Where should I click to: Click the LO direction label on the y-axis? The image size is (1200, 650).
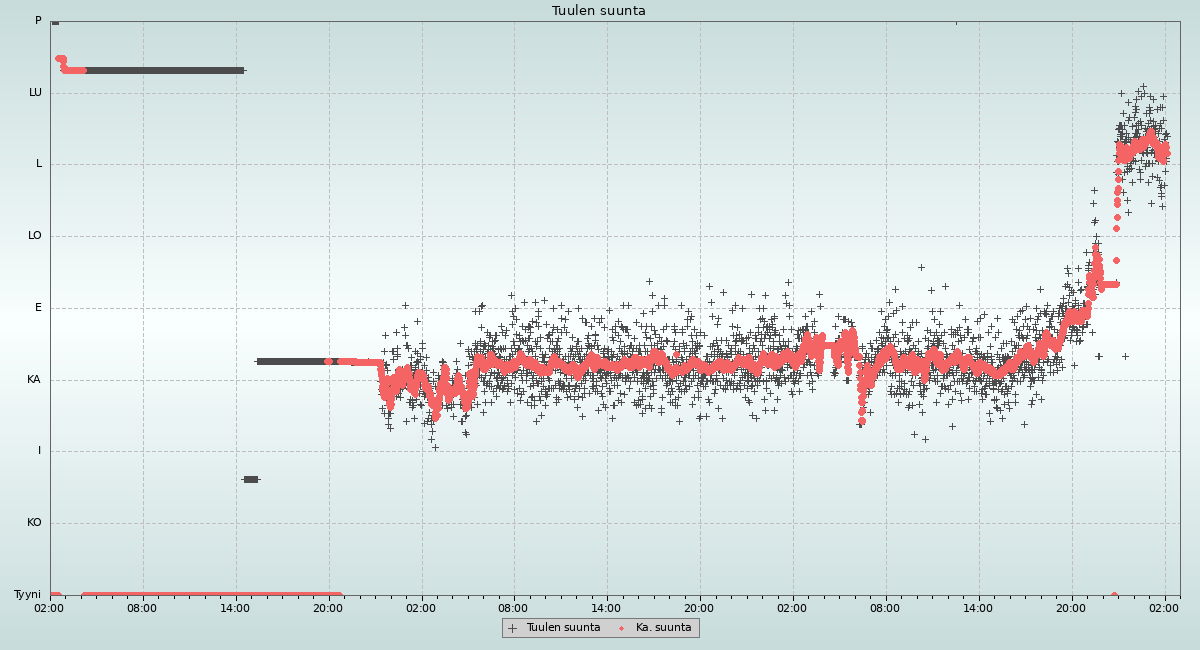(35, 236)
